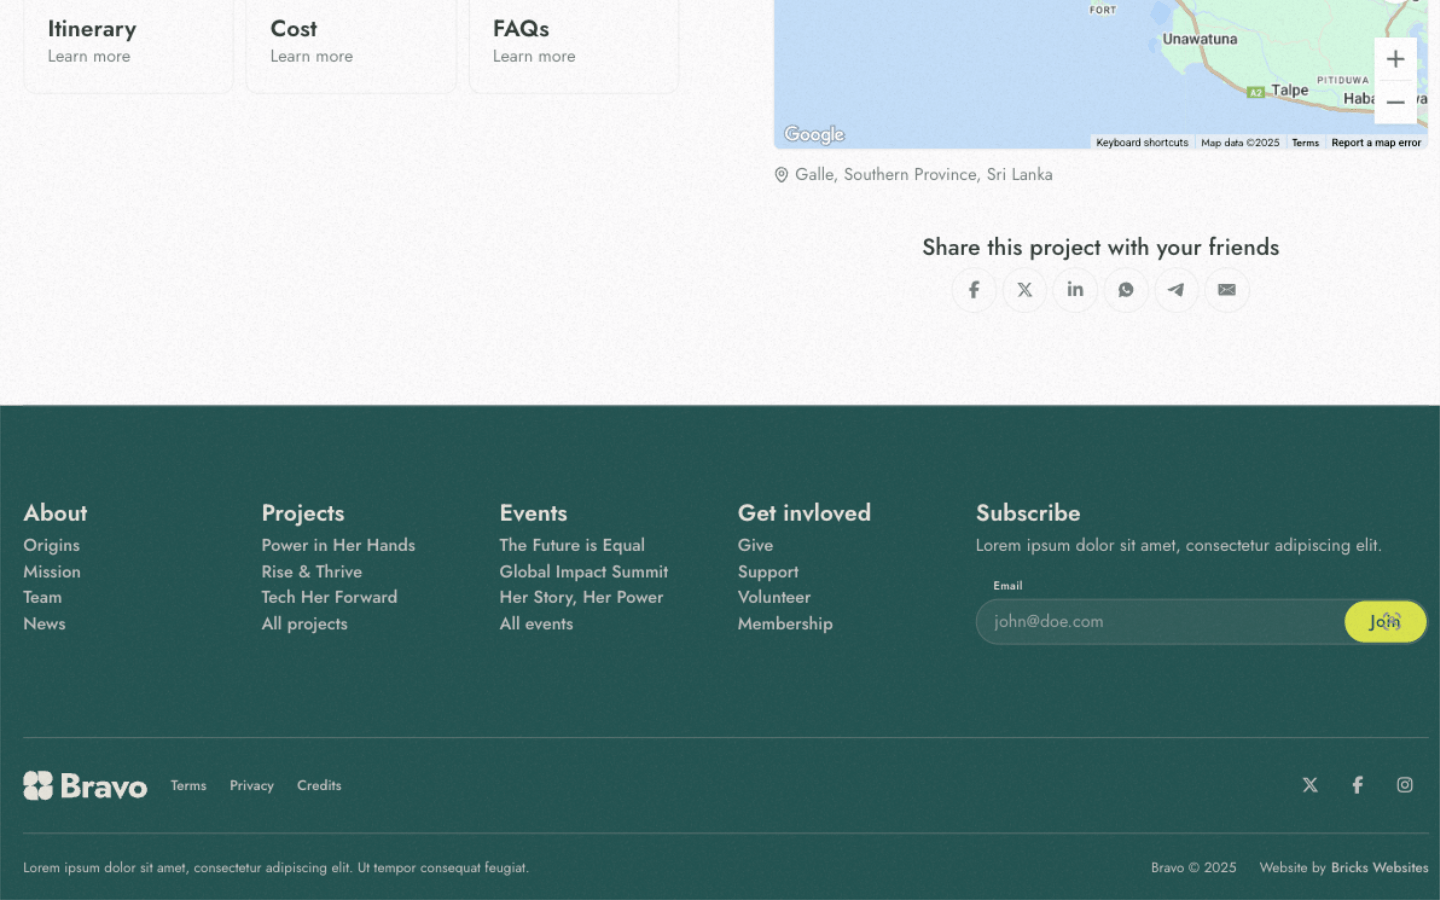Share project by email icon
Image resolution: width=1440 pixels, height=900 pixels.
[1227, 290]
